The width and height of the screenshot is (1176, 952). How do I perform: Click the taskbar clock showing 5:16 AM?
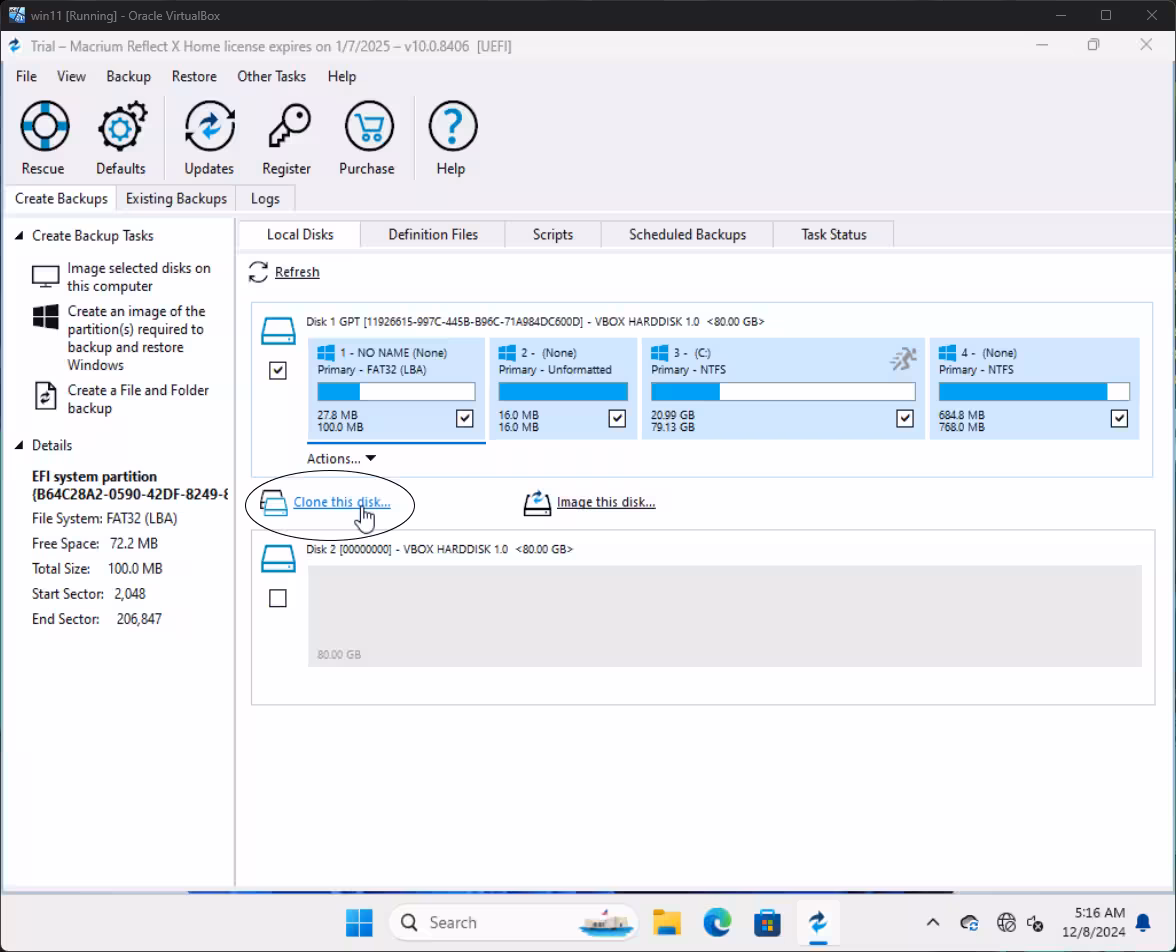click(x=1094, y=923)
